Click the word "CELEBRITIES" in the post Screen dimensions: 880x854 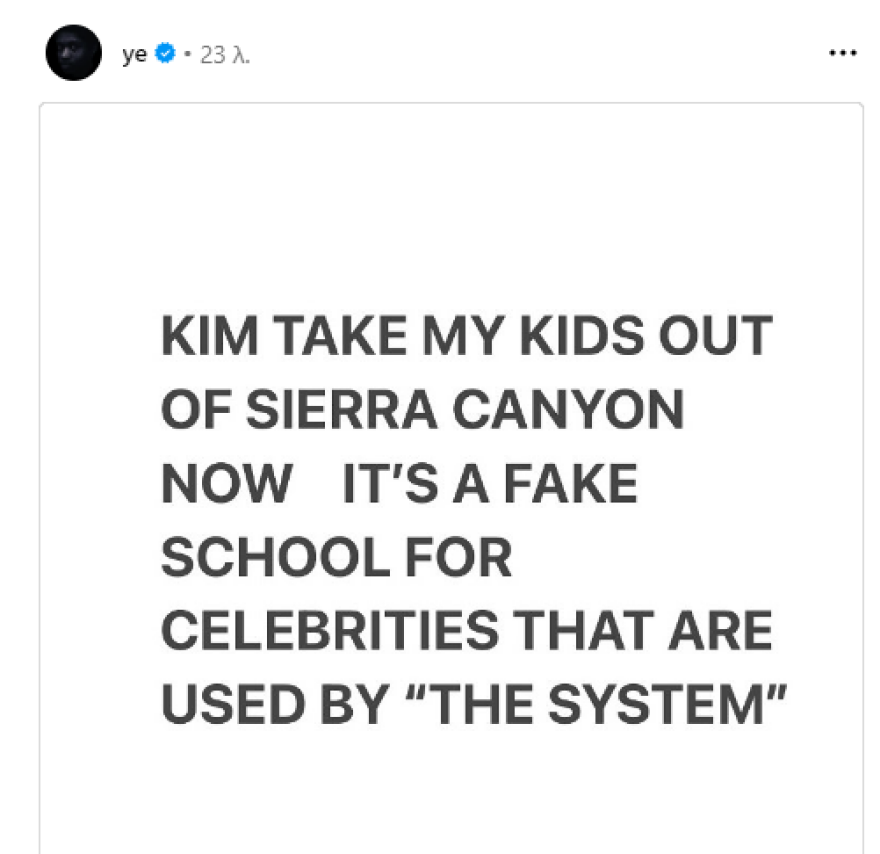point(329,633)
